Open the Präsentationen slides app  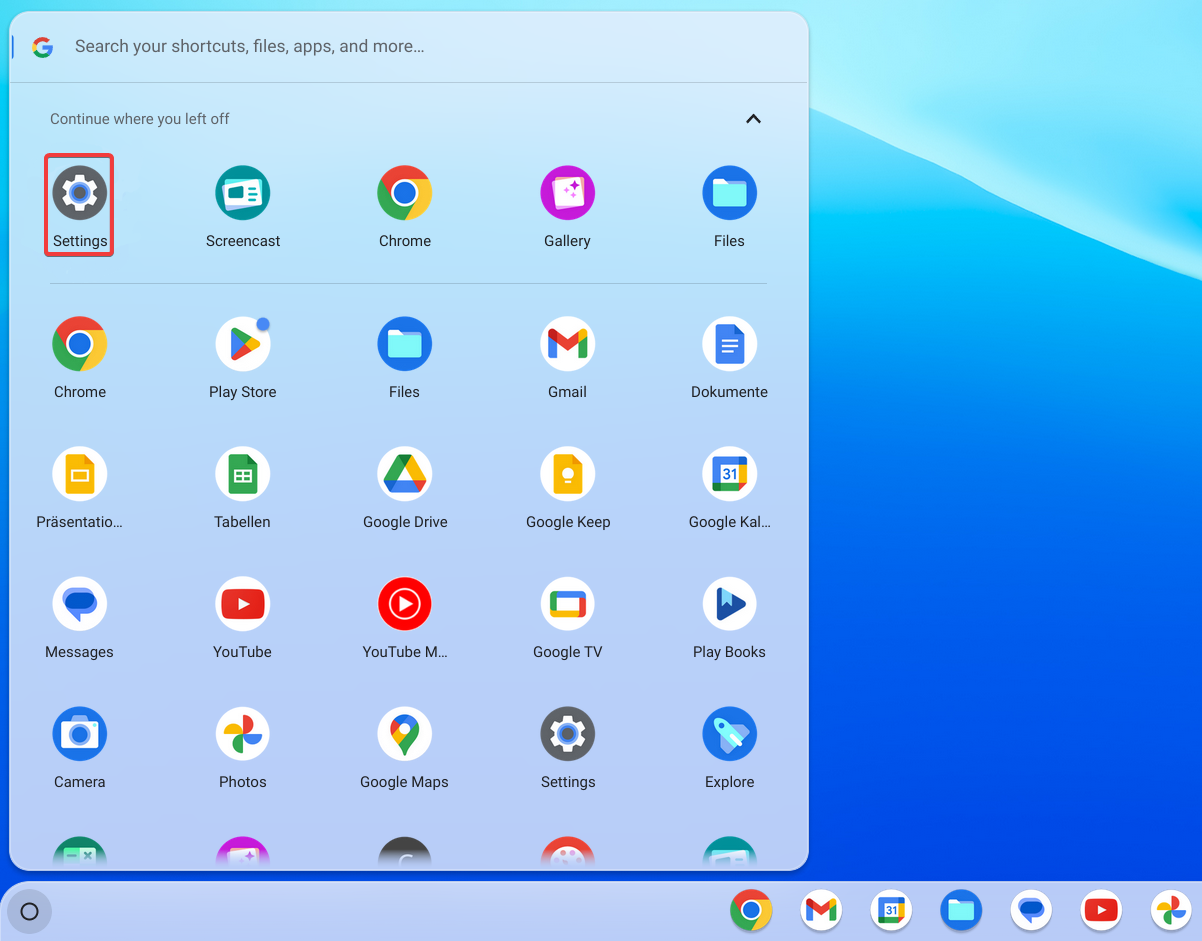[79, 488]
